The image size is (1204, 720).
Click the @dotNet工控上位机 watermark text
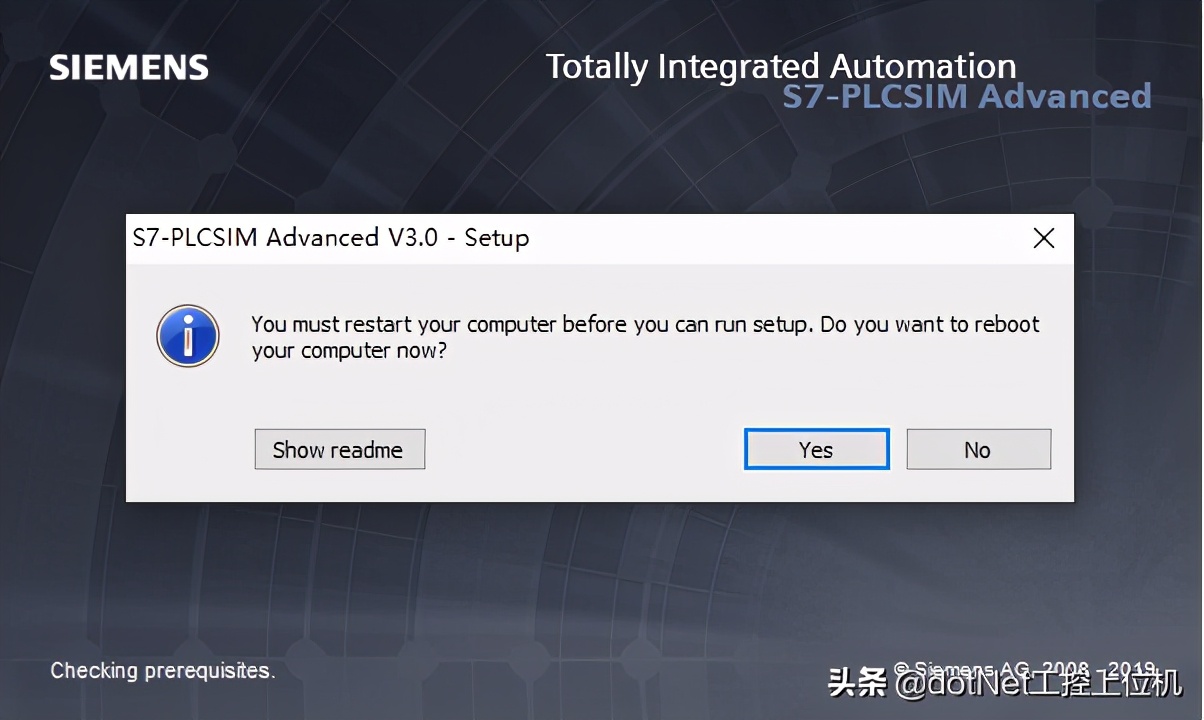[1038, 684]
